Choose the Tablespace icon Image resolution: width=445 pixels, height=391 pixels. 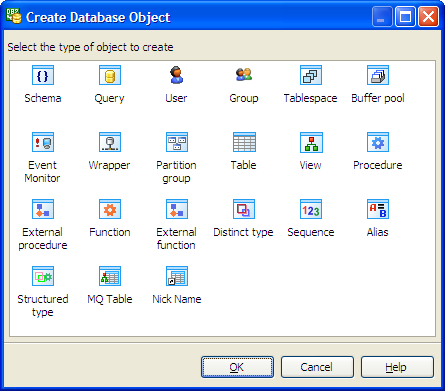pyautogui.click(x=311, y=75)
